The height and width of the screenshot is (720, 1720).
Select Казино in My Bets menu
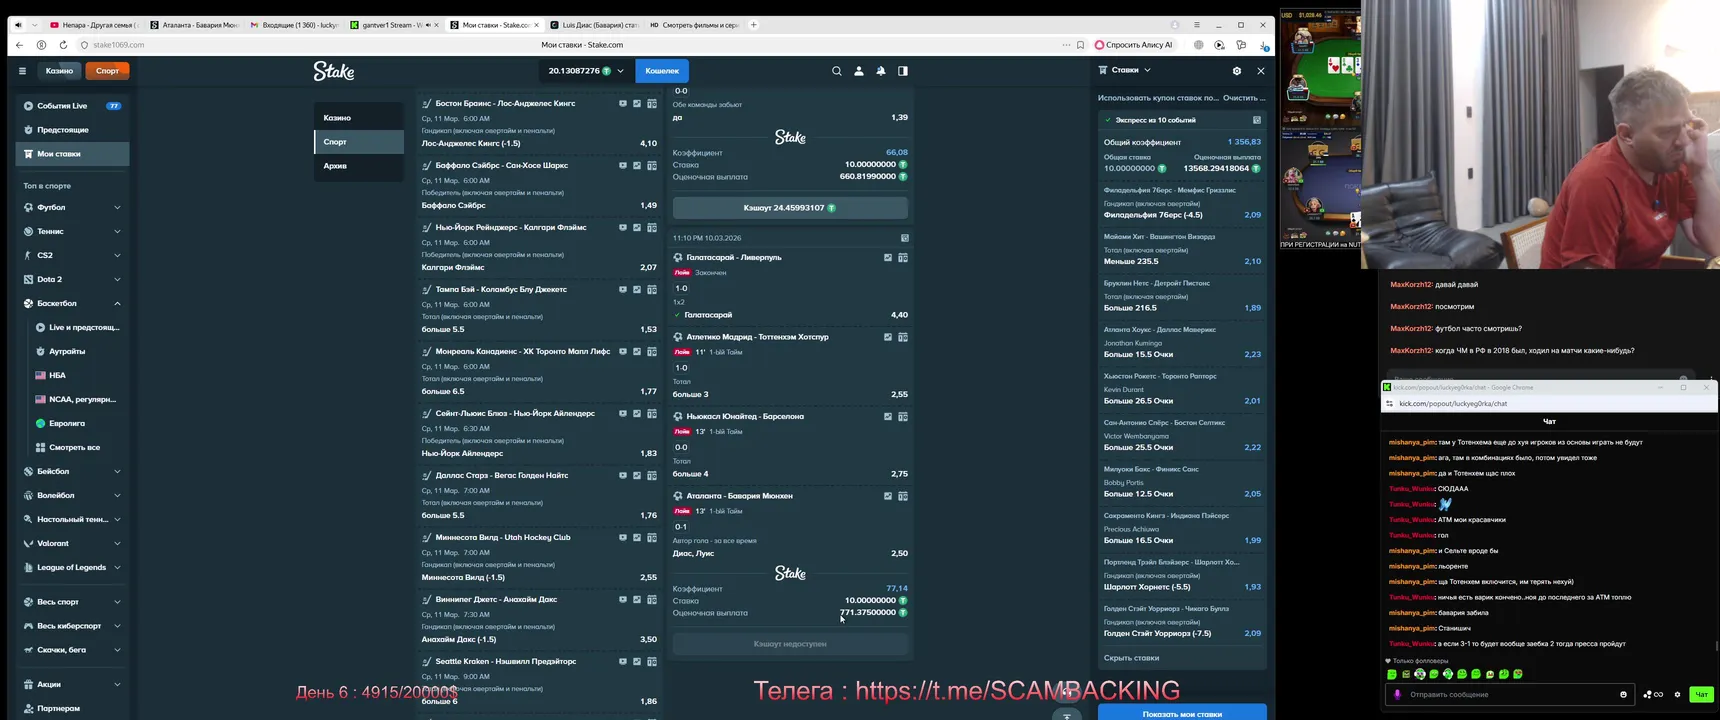[x=359, y=118]
